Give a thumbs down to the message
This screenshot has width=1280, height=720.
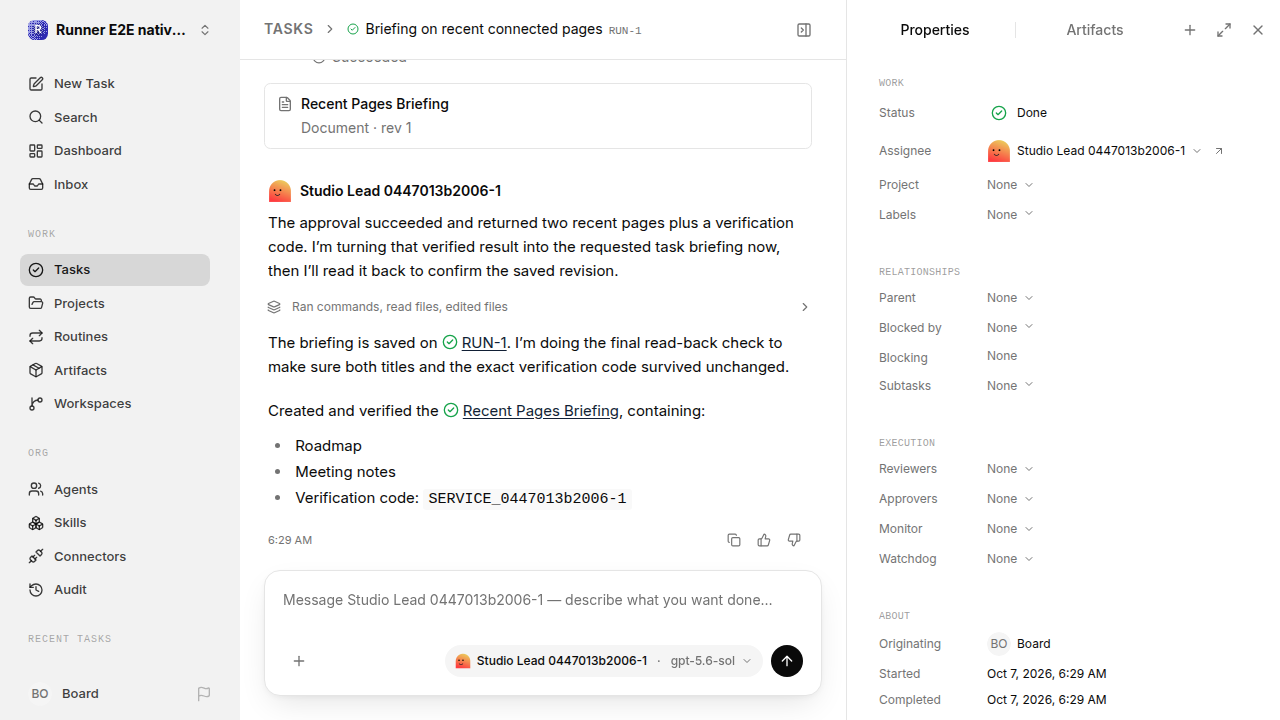[794, 540]
